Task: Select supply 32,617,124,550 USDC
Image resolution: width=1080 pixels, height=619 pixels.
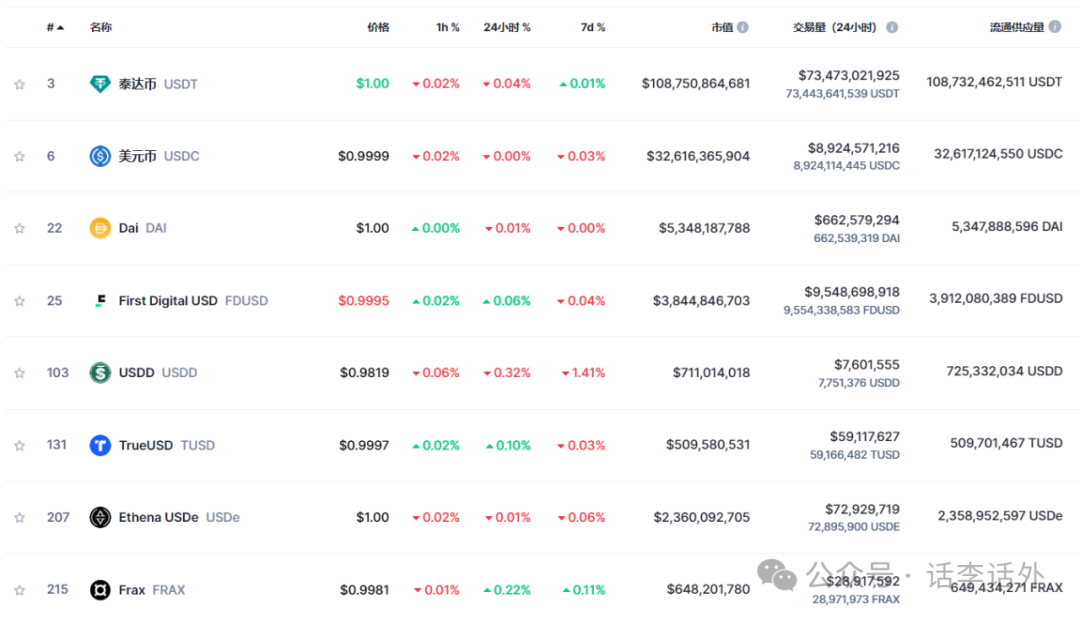Action: [x=998, y=154]
